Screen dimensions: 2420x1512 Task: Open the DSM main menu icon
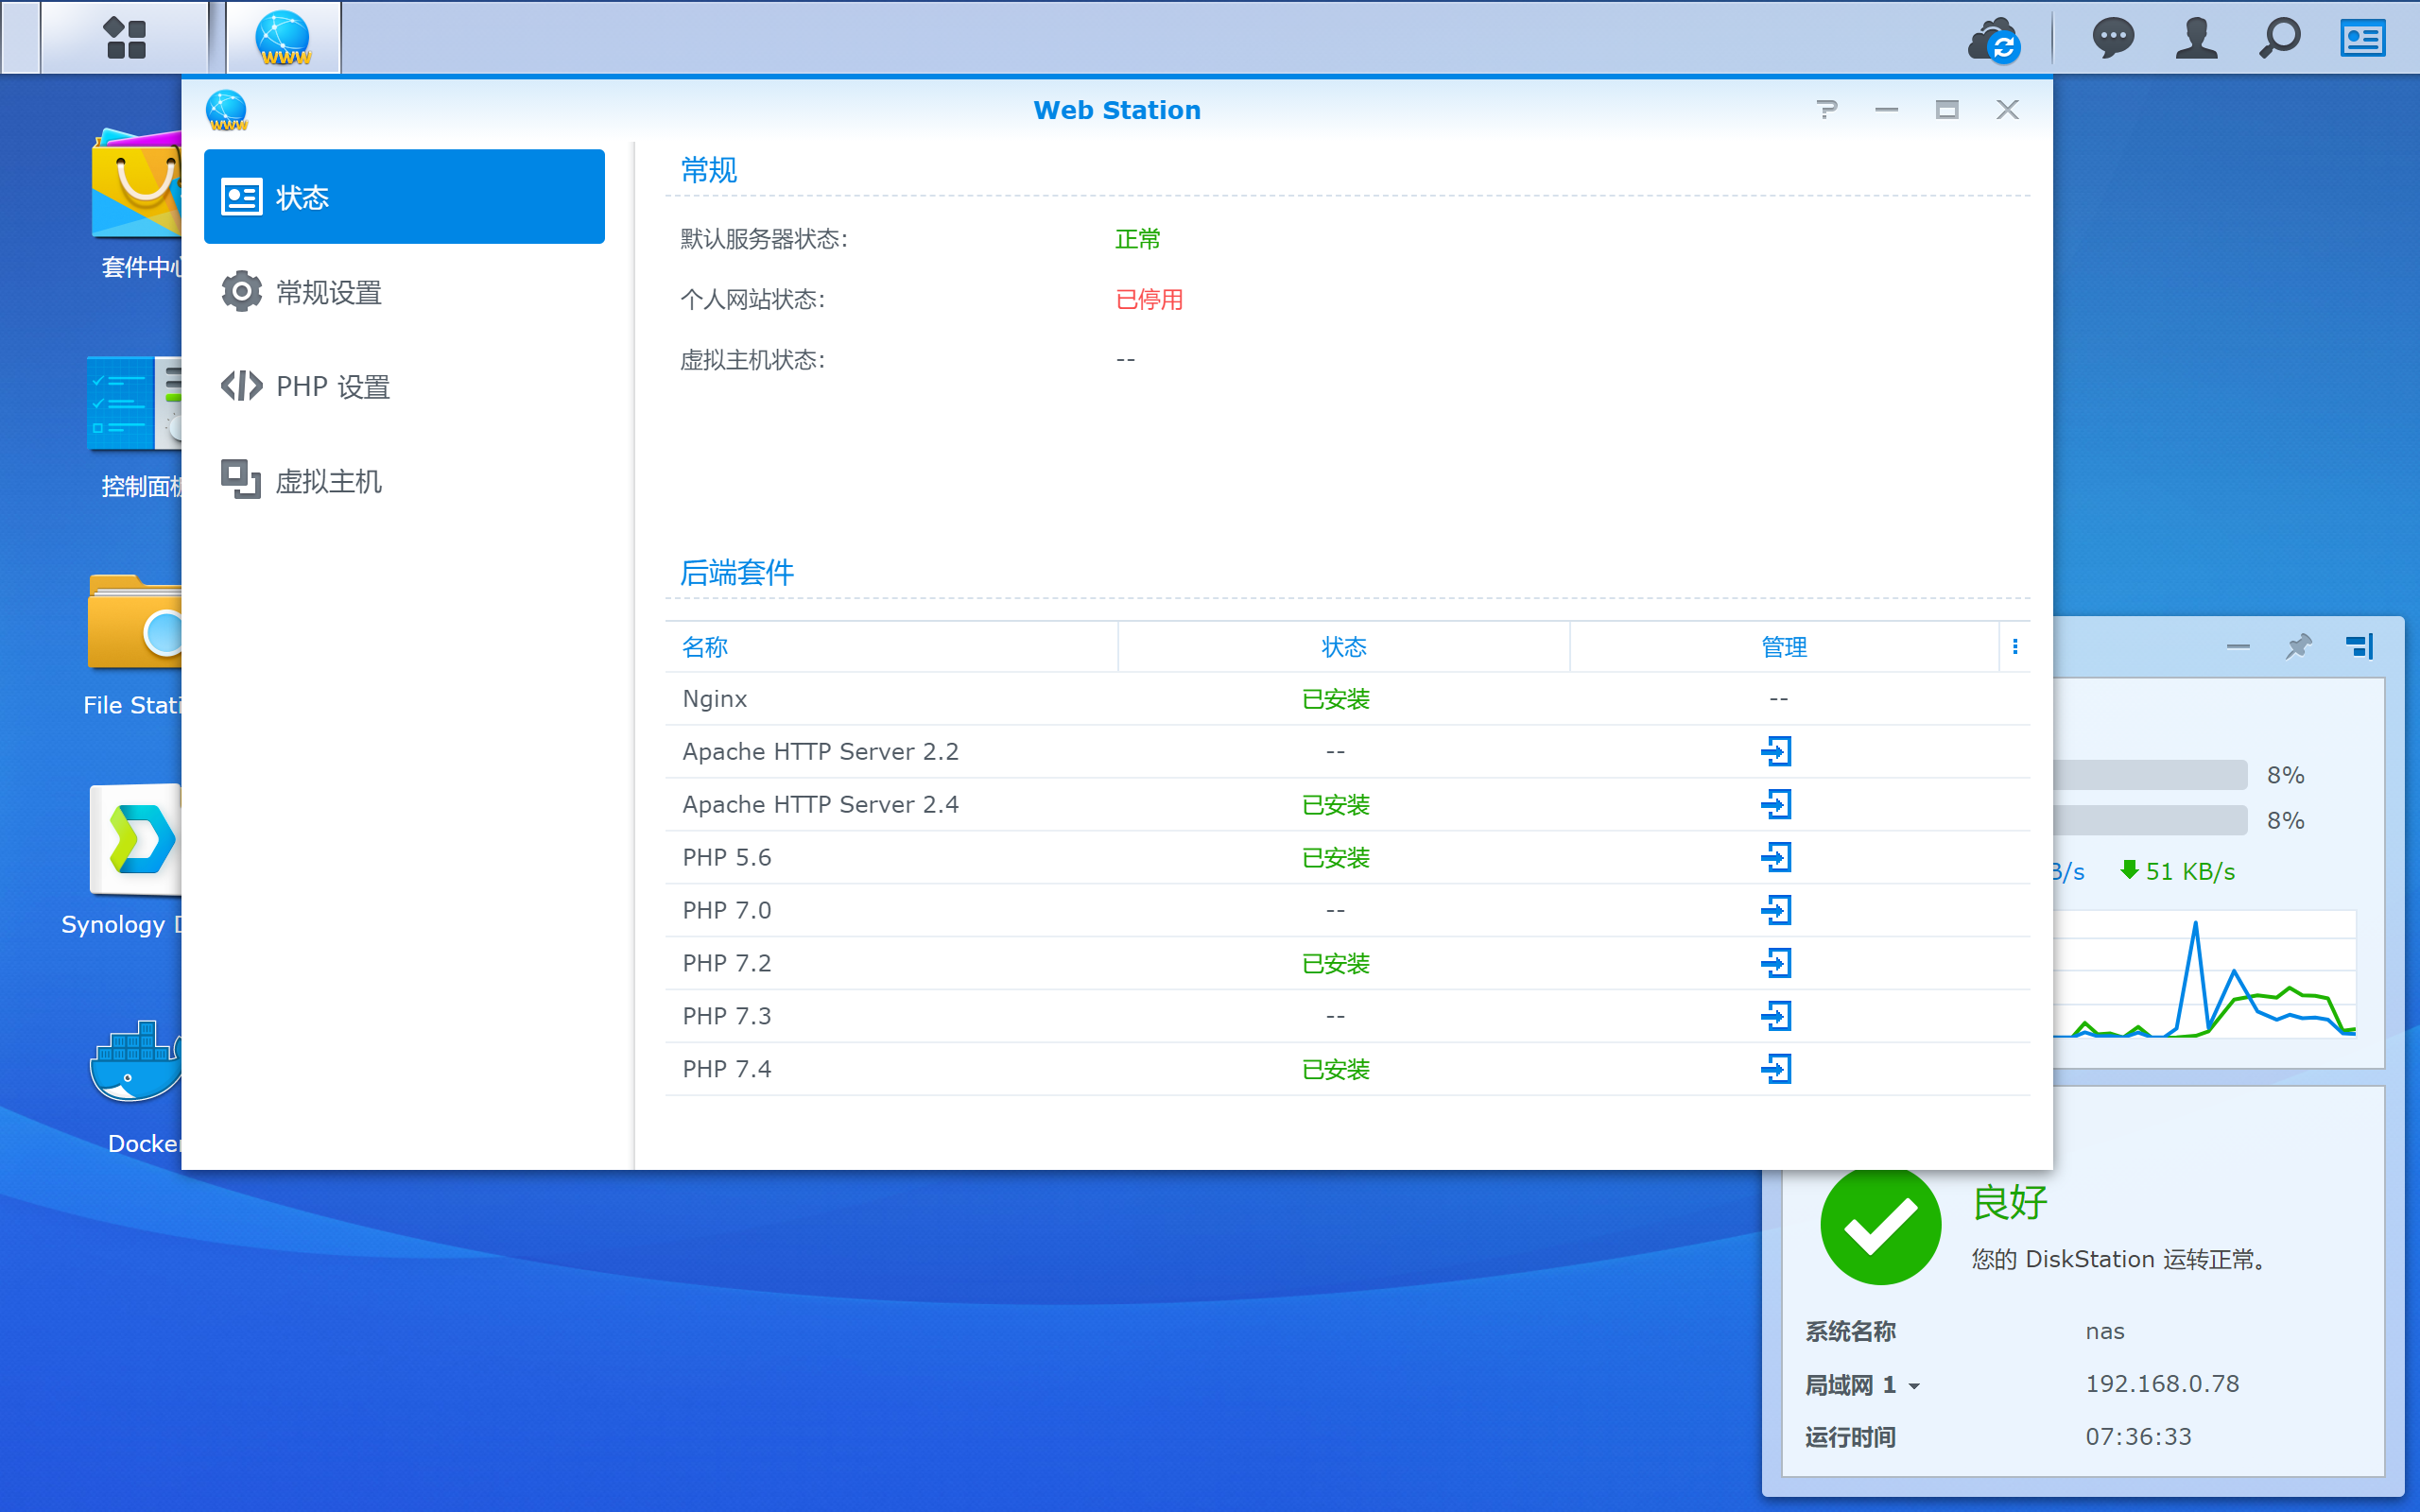pyautogui.click(x=125, y=38)
